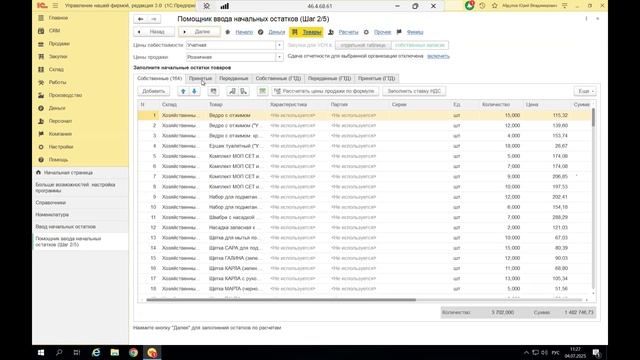Image resolution: width=640 pixels, height=360 pixels.
Task: Expand the Цены продажи dropdown arrow
Action: click(279, 57)
